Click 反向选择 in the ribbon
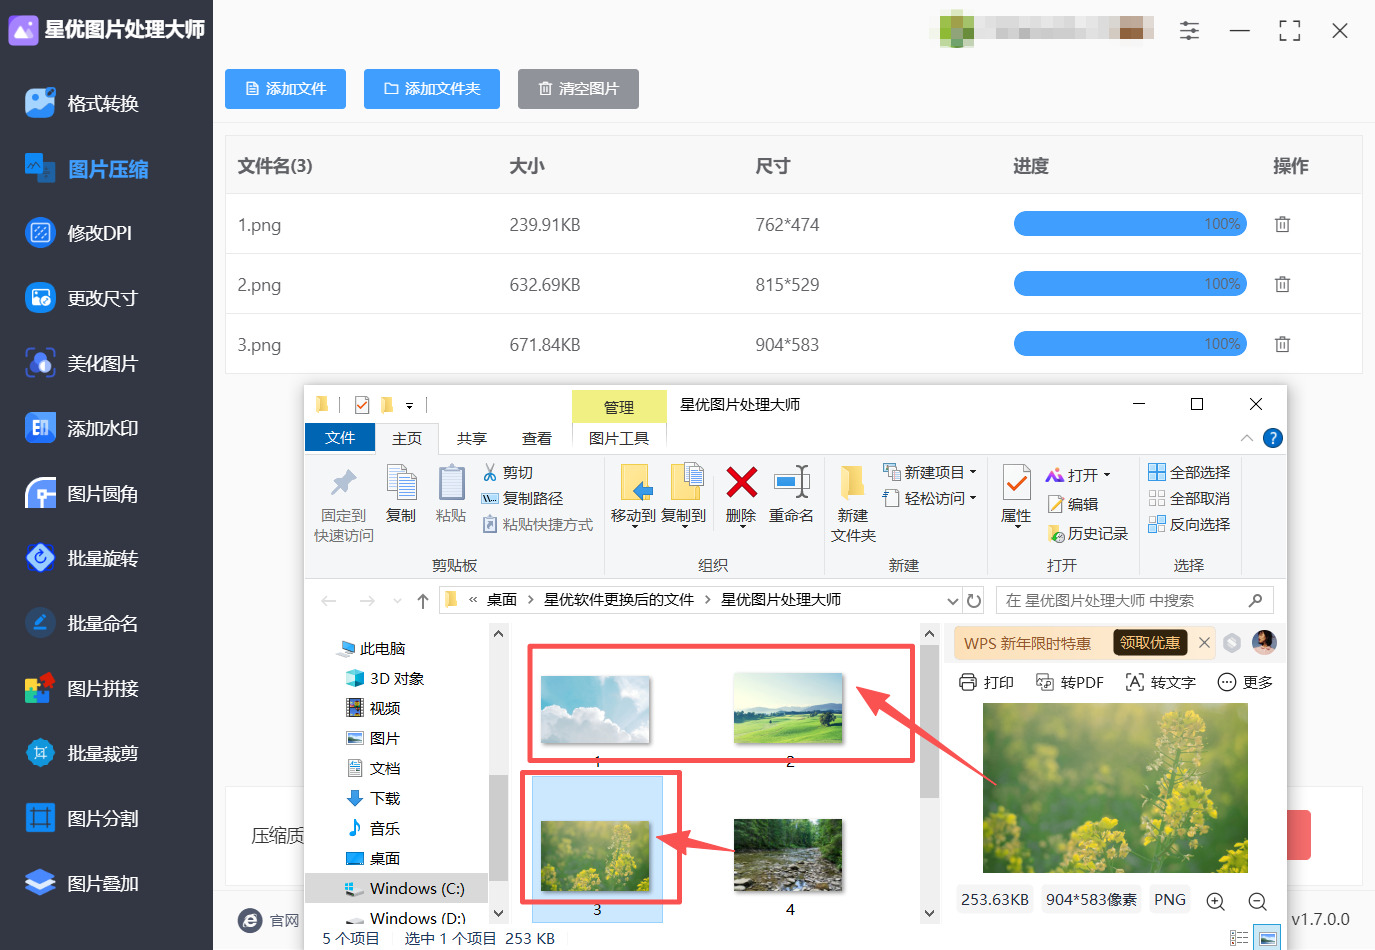 pos(1189,524)
